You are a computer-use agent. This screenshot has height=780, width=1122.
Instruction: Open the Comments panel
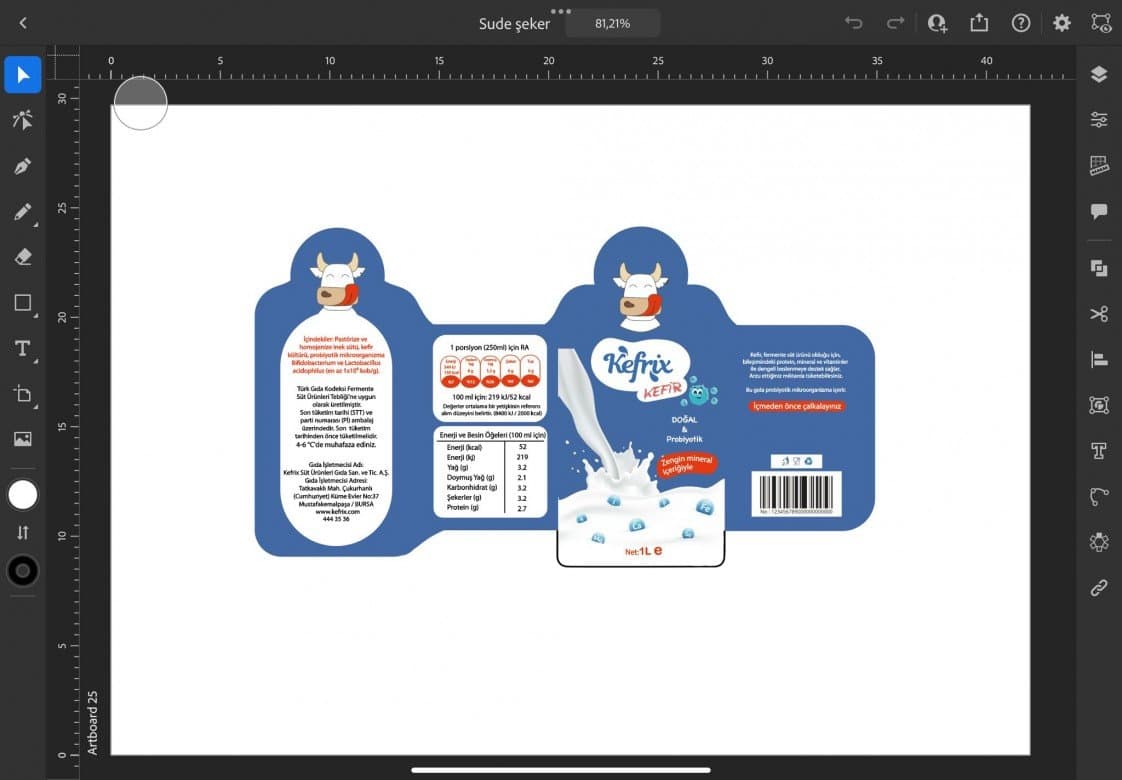coord(1099,211)
